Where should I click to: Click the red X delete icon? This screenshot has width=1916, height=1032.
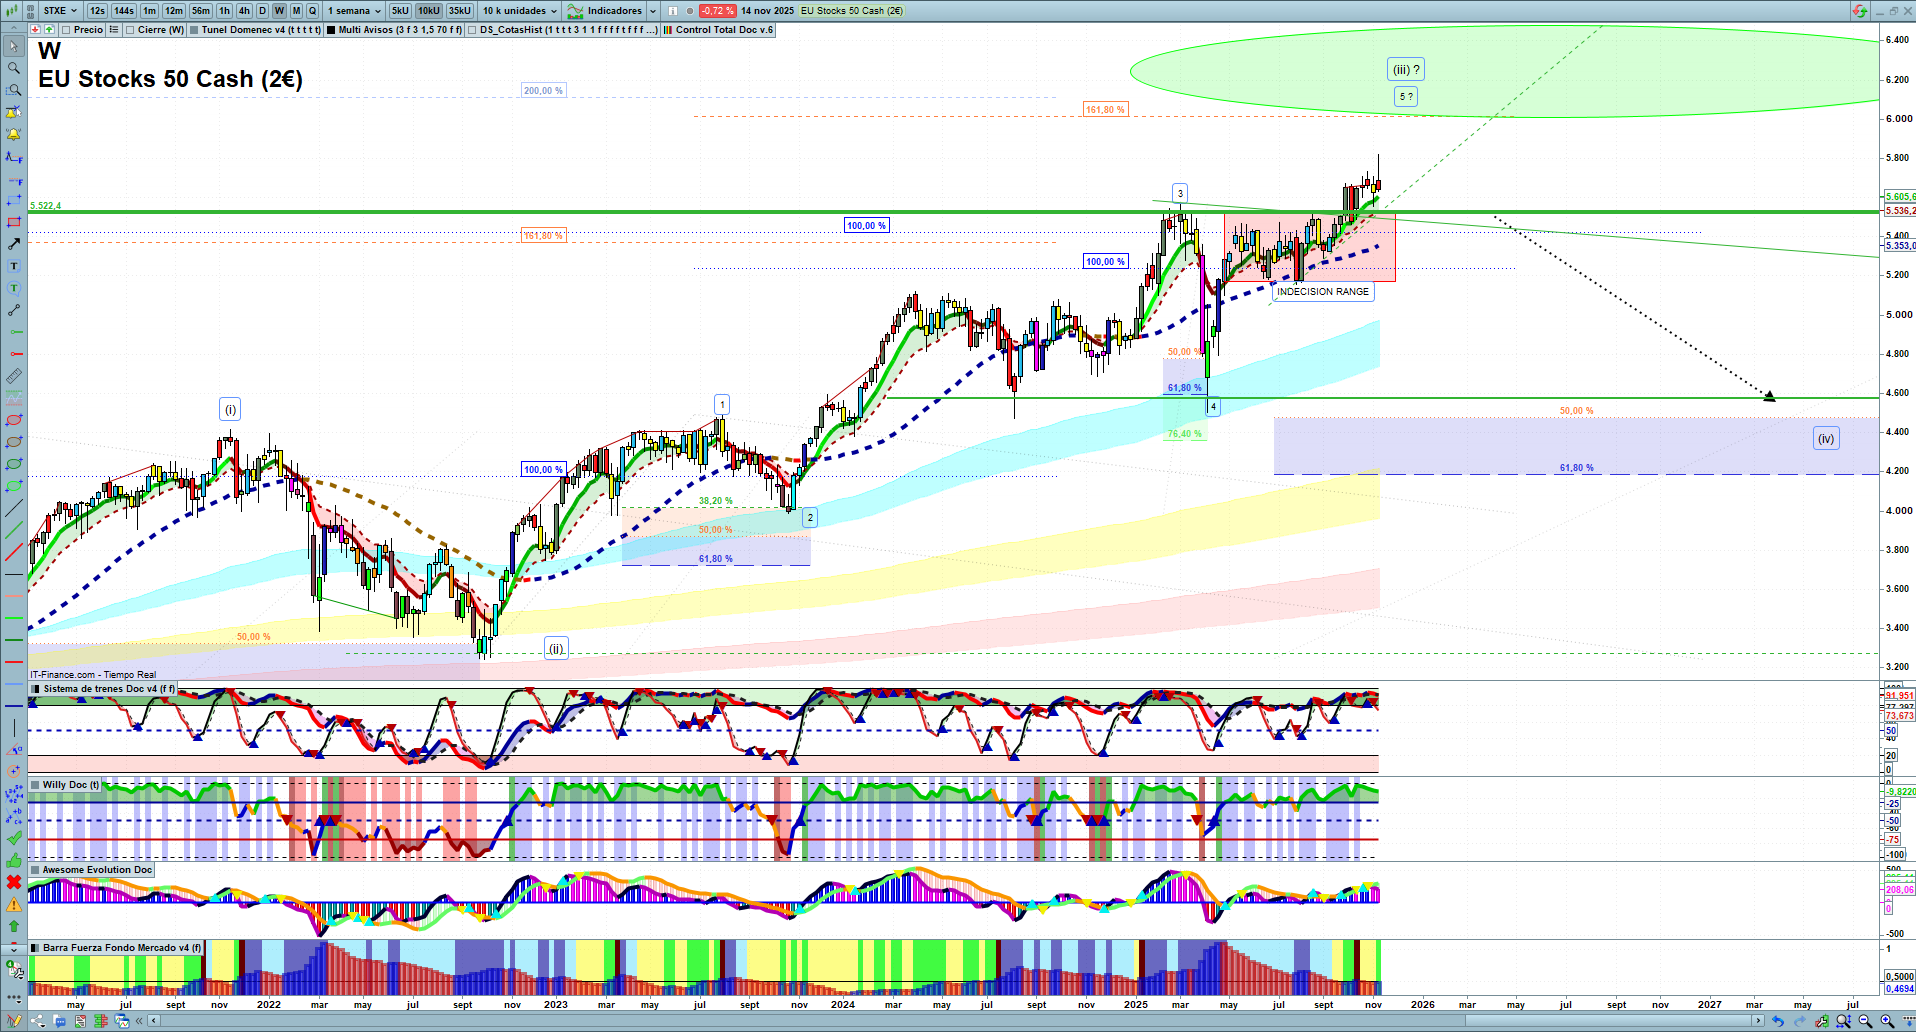pyautogui.click(x=14, y=882)
